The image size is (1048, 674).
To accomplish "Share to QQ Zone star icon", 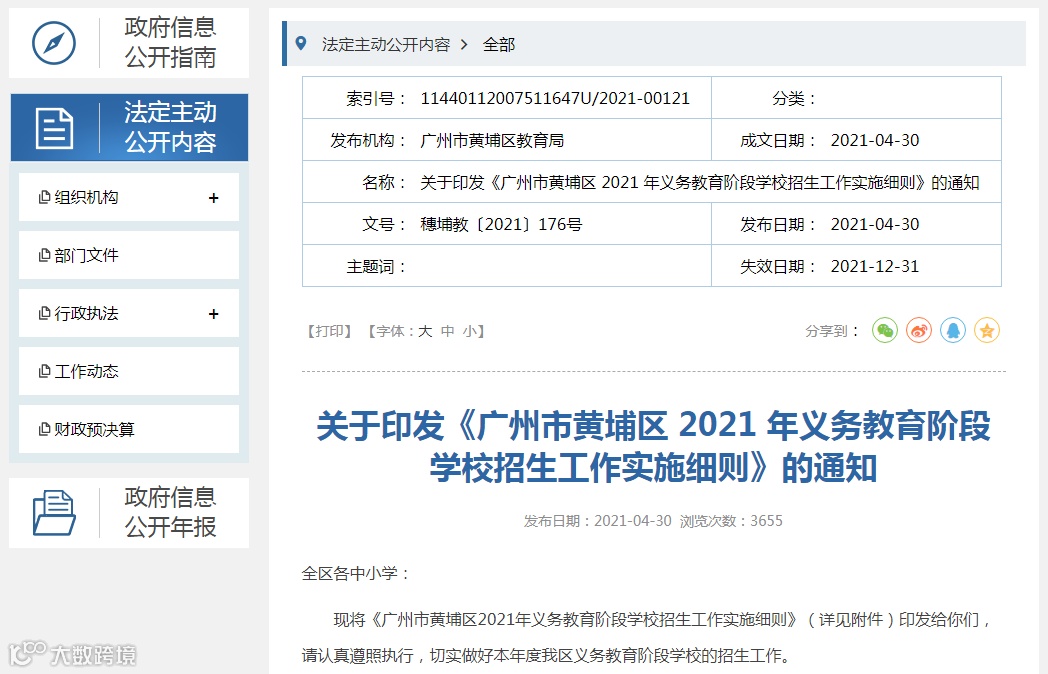I will pos(987,330).
